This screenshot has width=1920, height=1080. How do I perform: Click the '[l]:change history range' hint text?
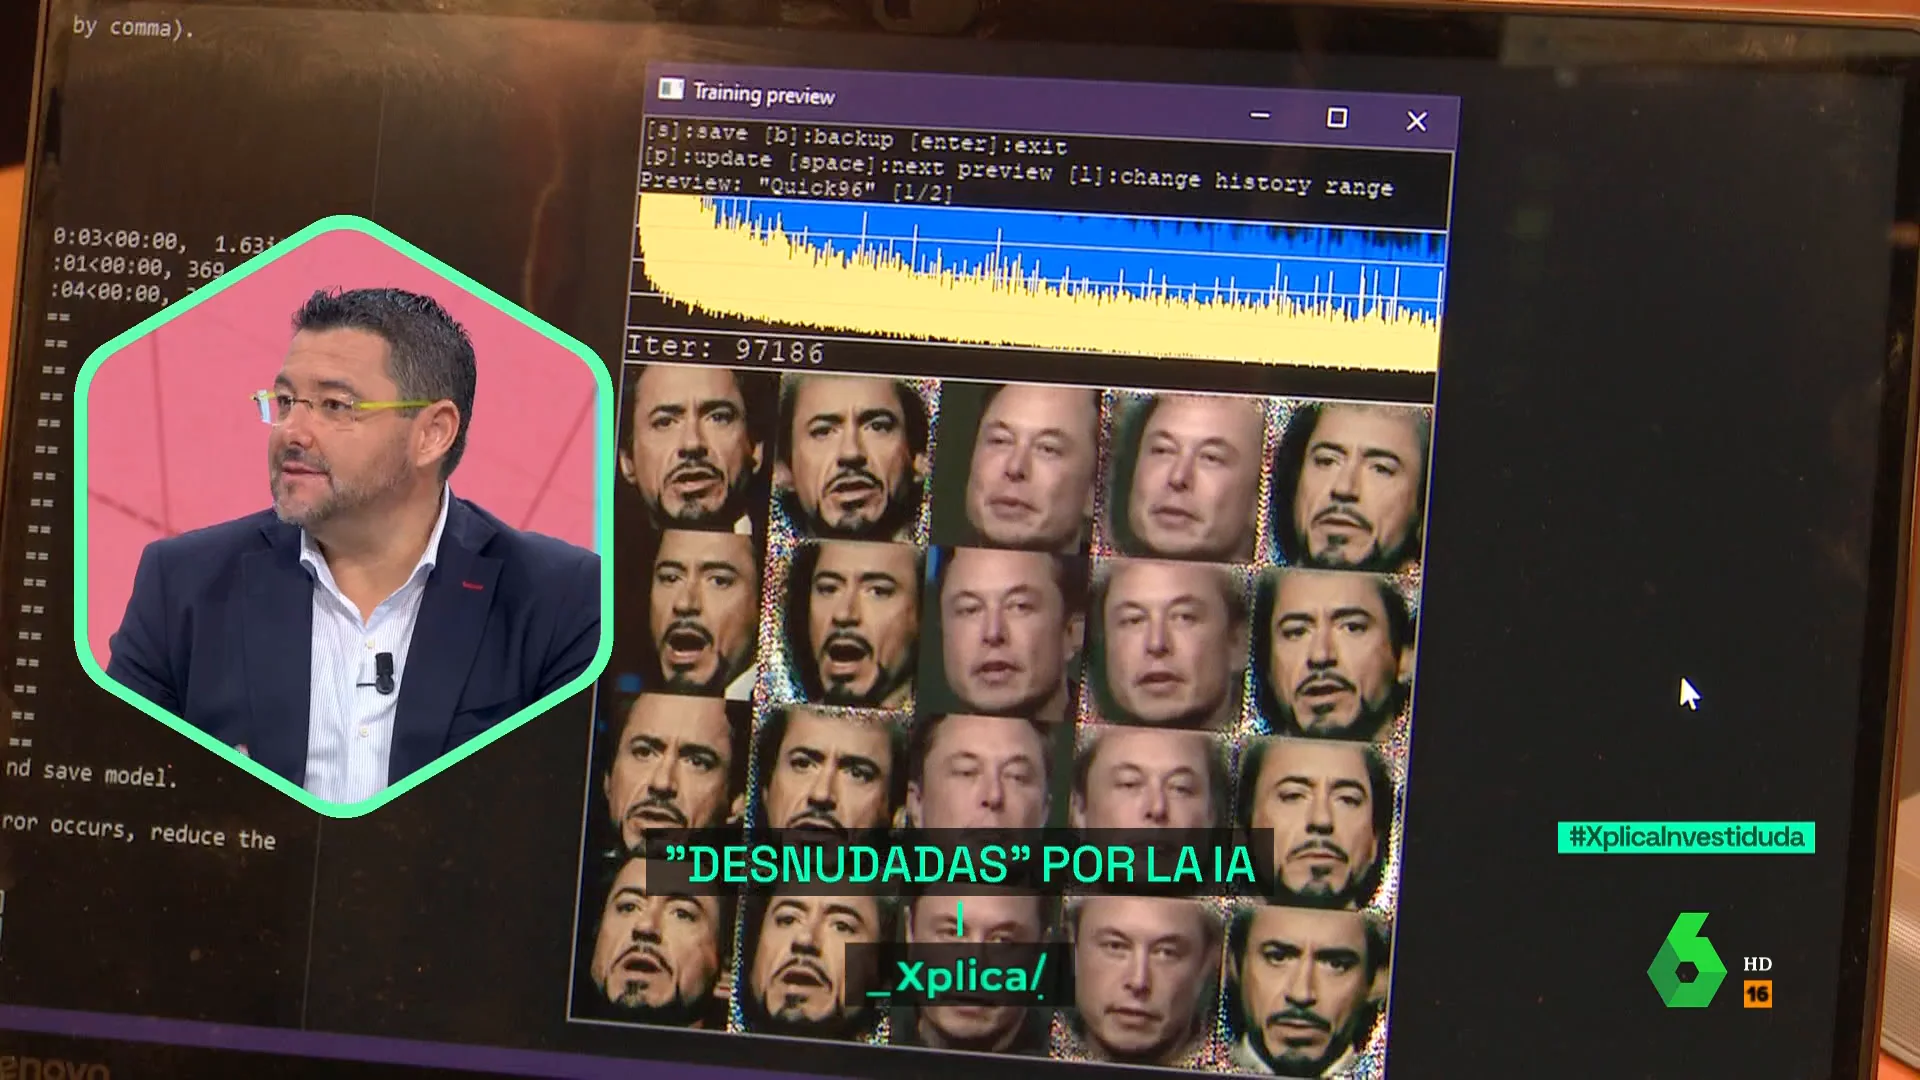click(x=1230, y=181)
